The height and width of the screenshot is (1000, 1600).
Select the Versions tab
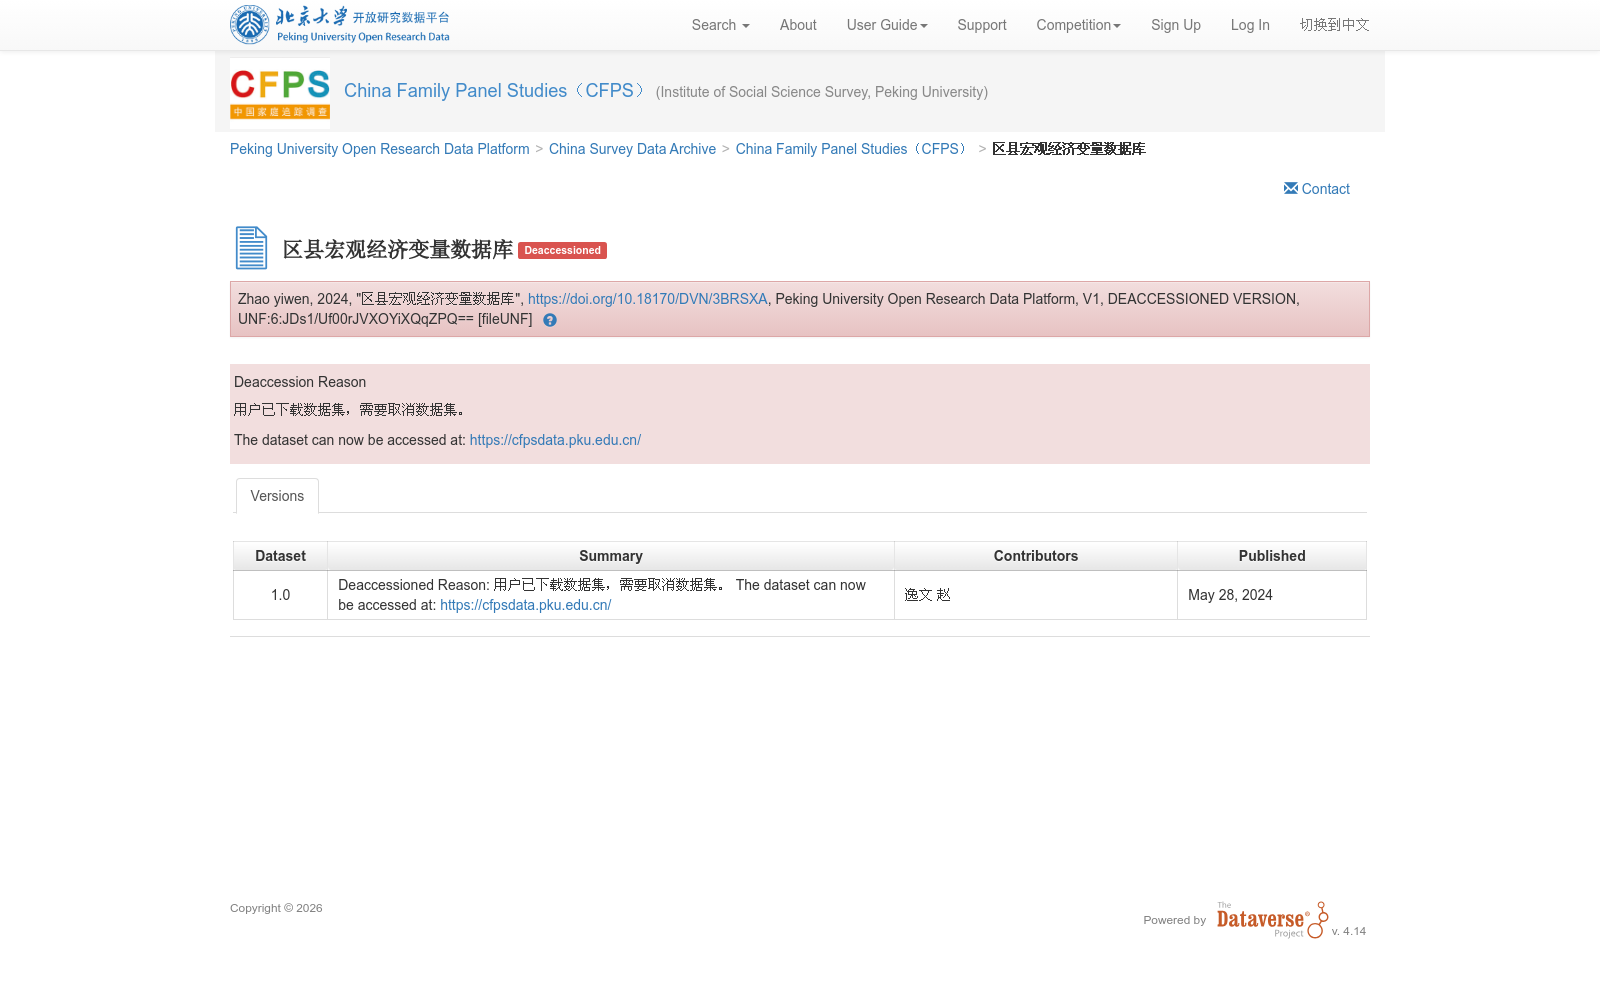(x=277, y=496)
